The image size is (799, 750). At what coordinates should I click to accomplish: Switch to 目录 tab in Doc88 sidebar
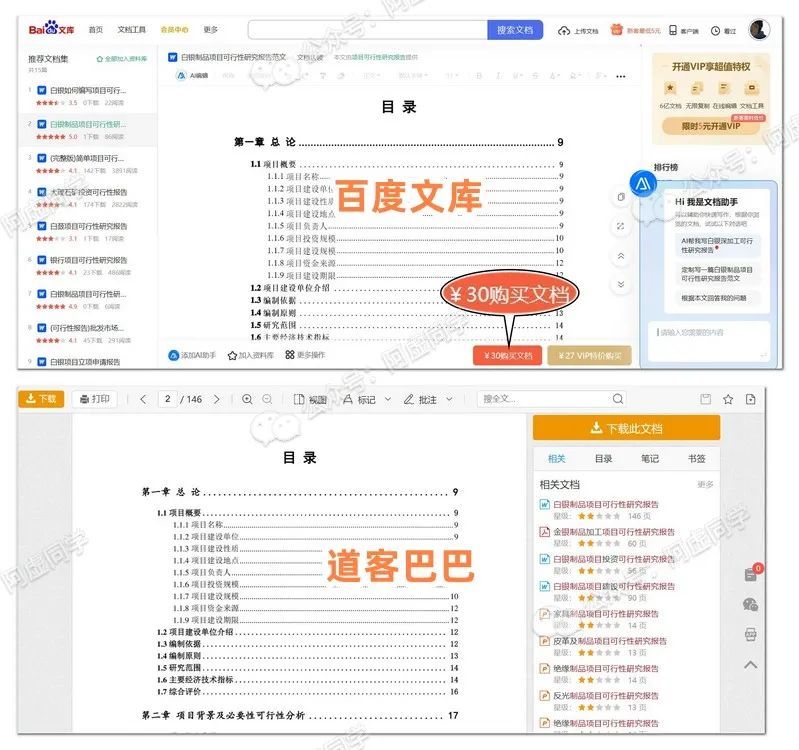[x=603, y=459]
